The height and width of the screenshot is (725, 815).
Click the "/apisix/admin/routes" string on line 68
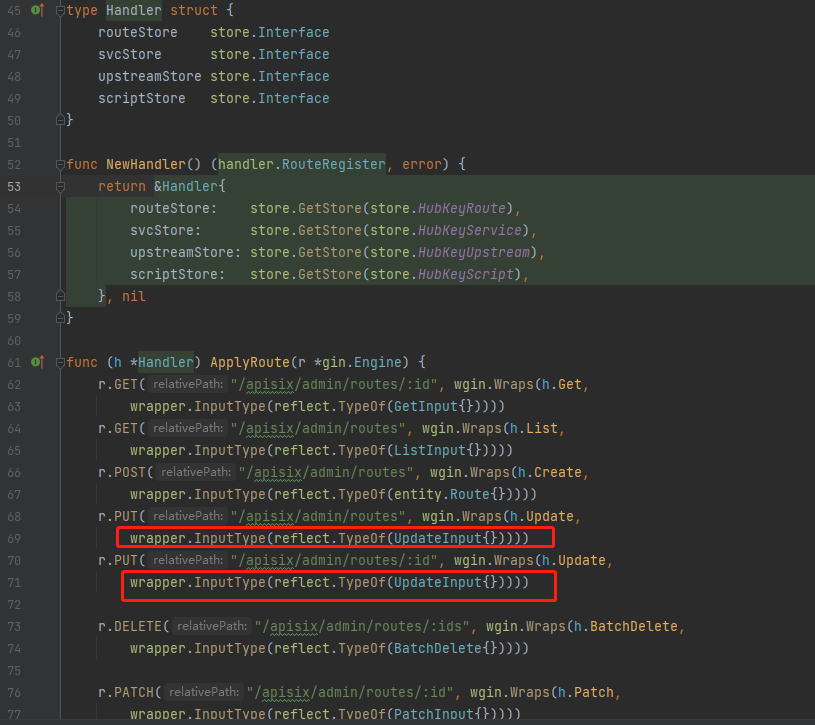tap(318, 516)
